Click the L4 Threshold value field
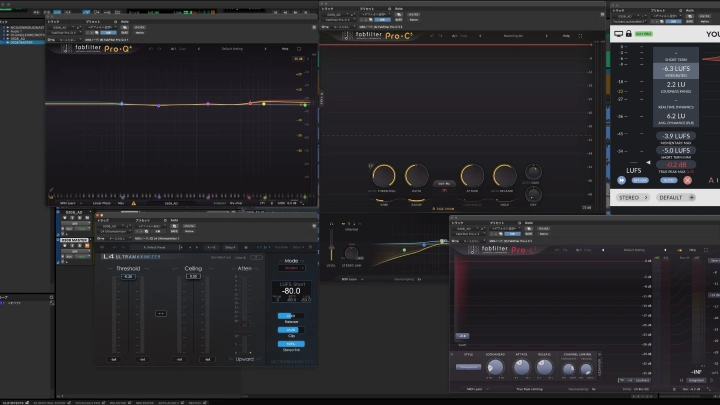 [128, 277]
